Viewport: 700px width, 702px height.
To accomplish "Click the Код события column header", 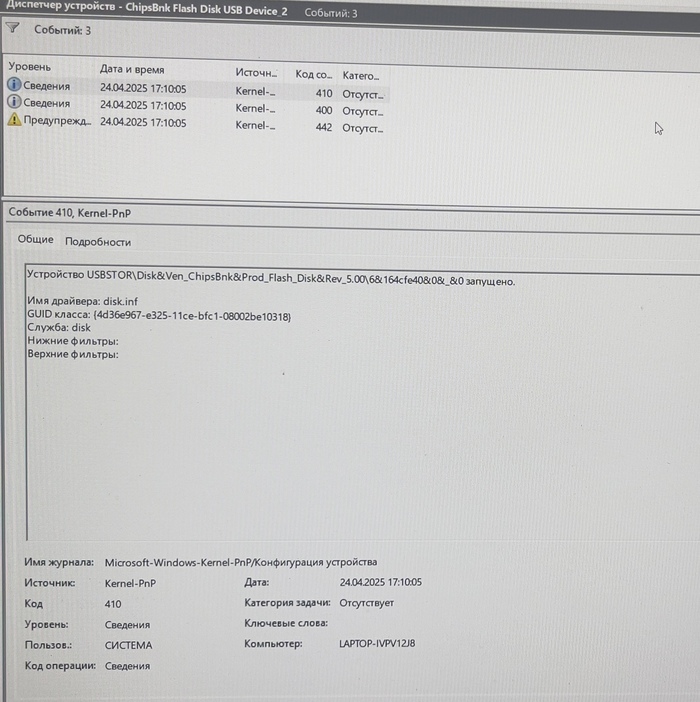I will 313,74.
